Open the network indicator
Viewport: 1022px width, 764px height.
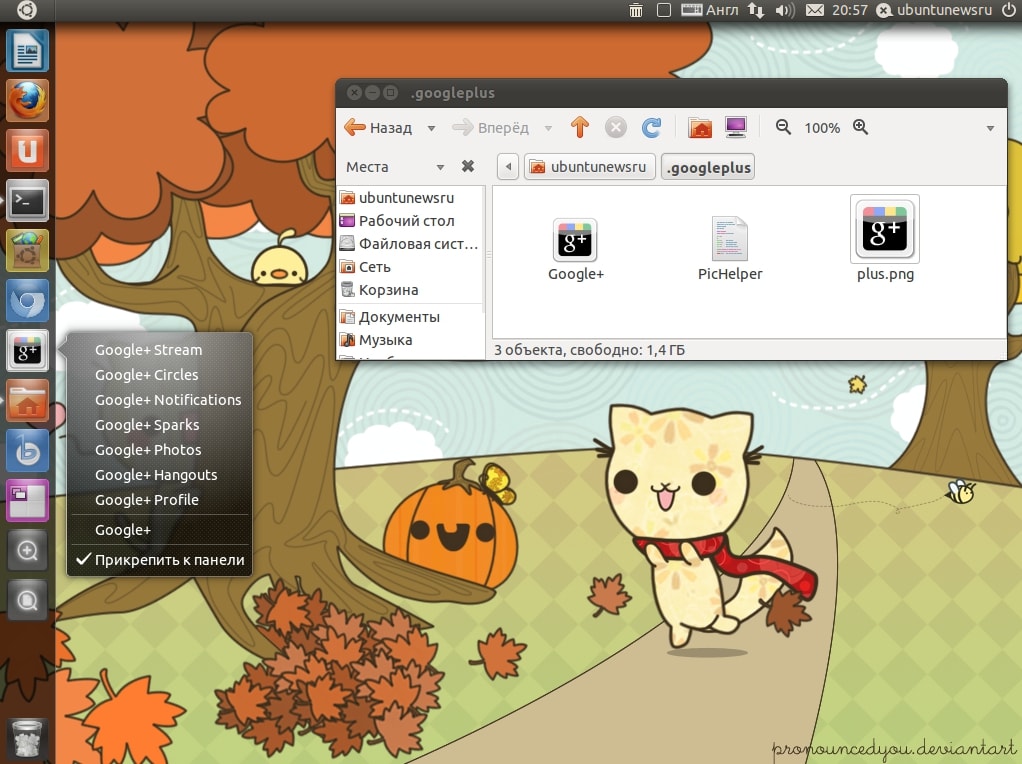click(755, 10)
